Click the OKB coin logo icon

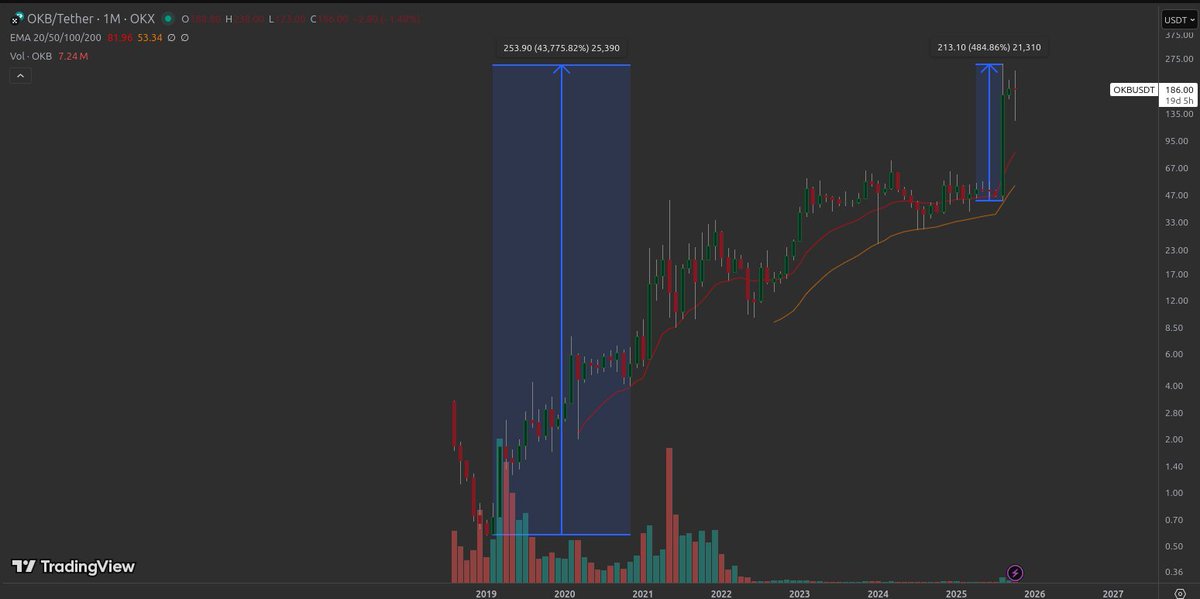18,18
